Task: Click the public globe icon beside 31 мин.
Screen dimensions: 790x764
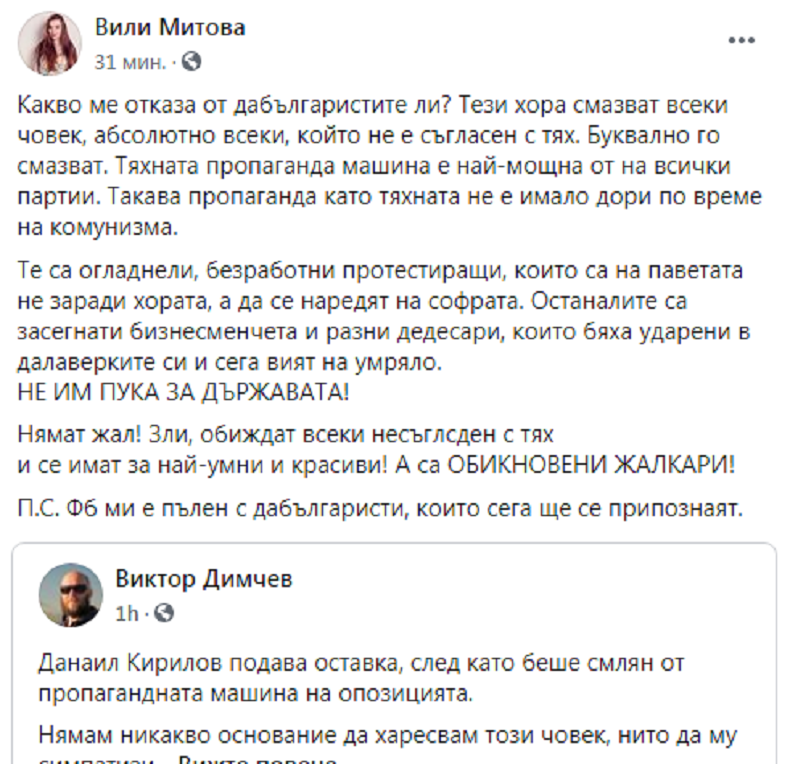Action: point(193,61)
